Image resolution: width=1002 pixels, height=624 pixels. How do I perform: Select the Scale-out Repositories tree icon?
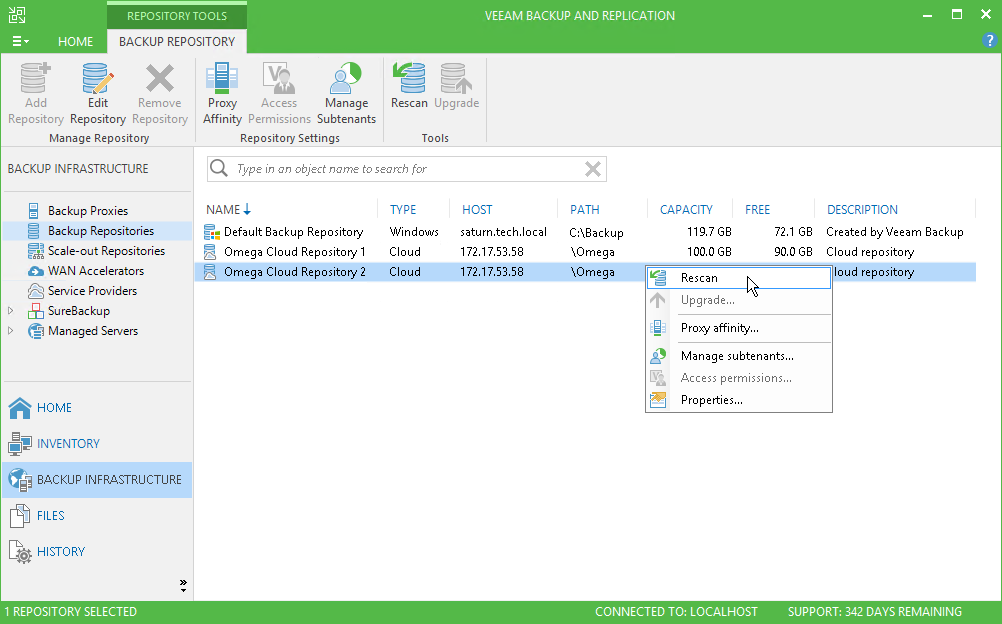(36, 251)
